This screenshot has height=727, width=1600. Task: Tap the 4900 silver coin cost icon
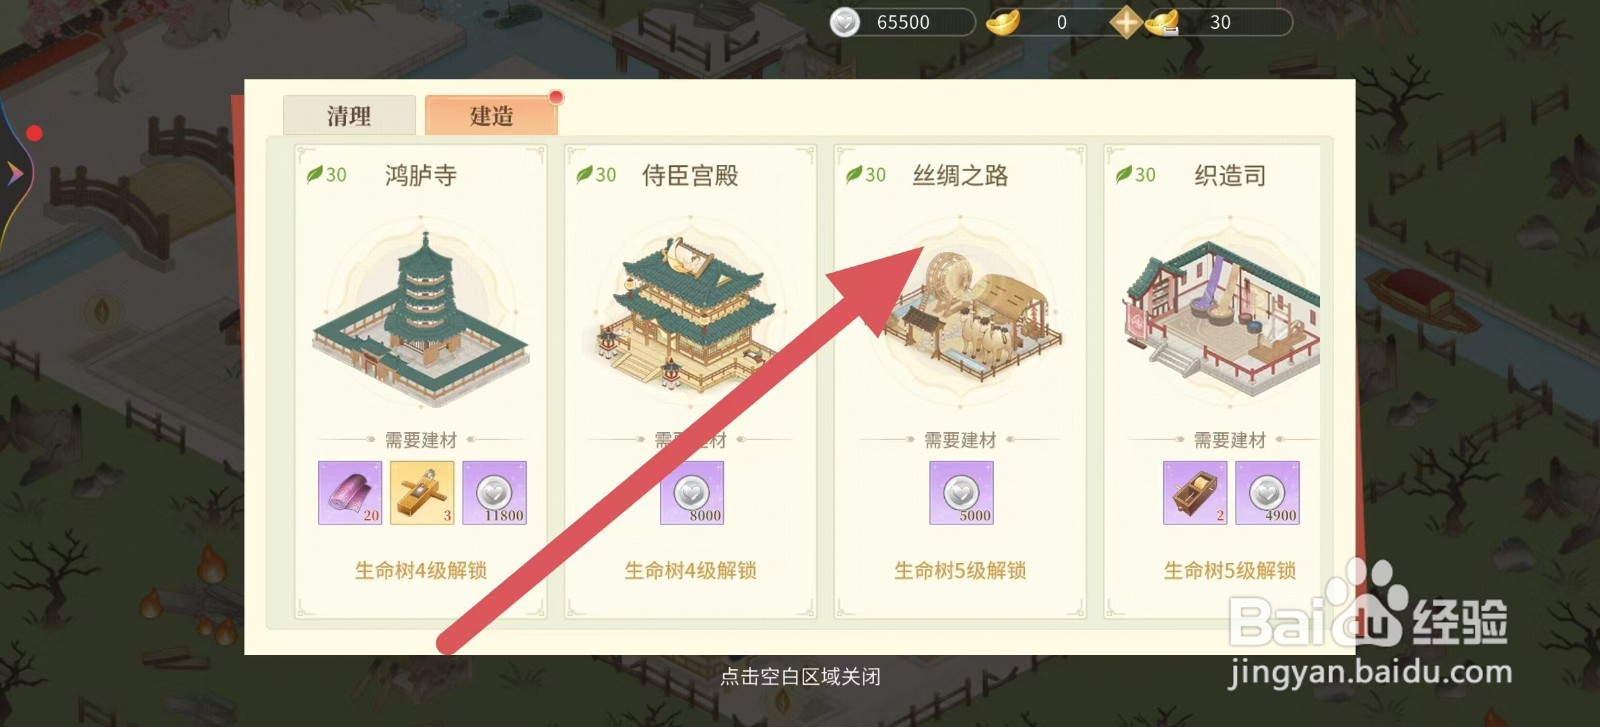click(x=1267, y=493)
